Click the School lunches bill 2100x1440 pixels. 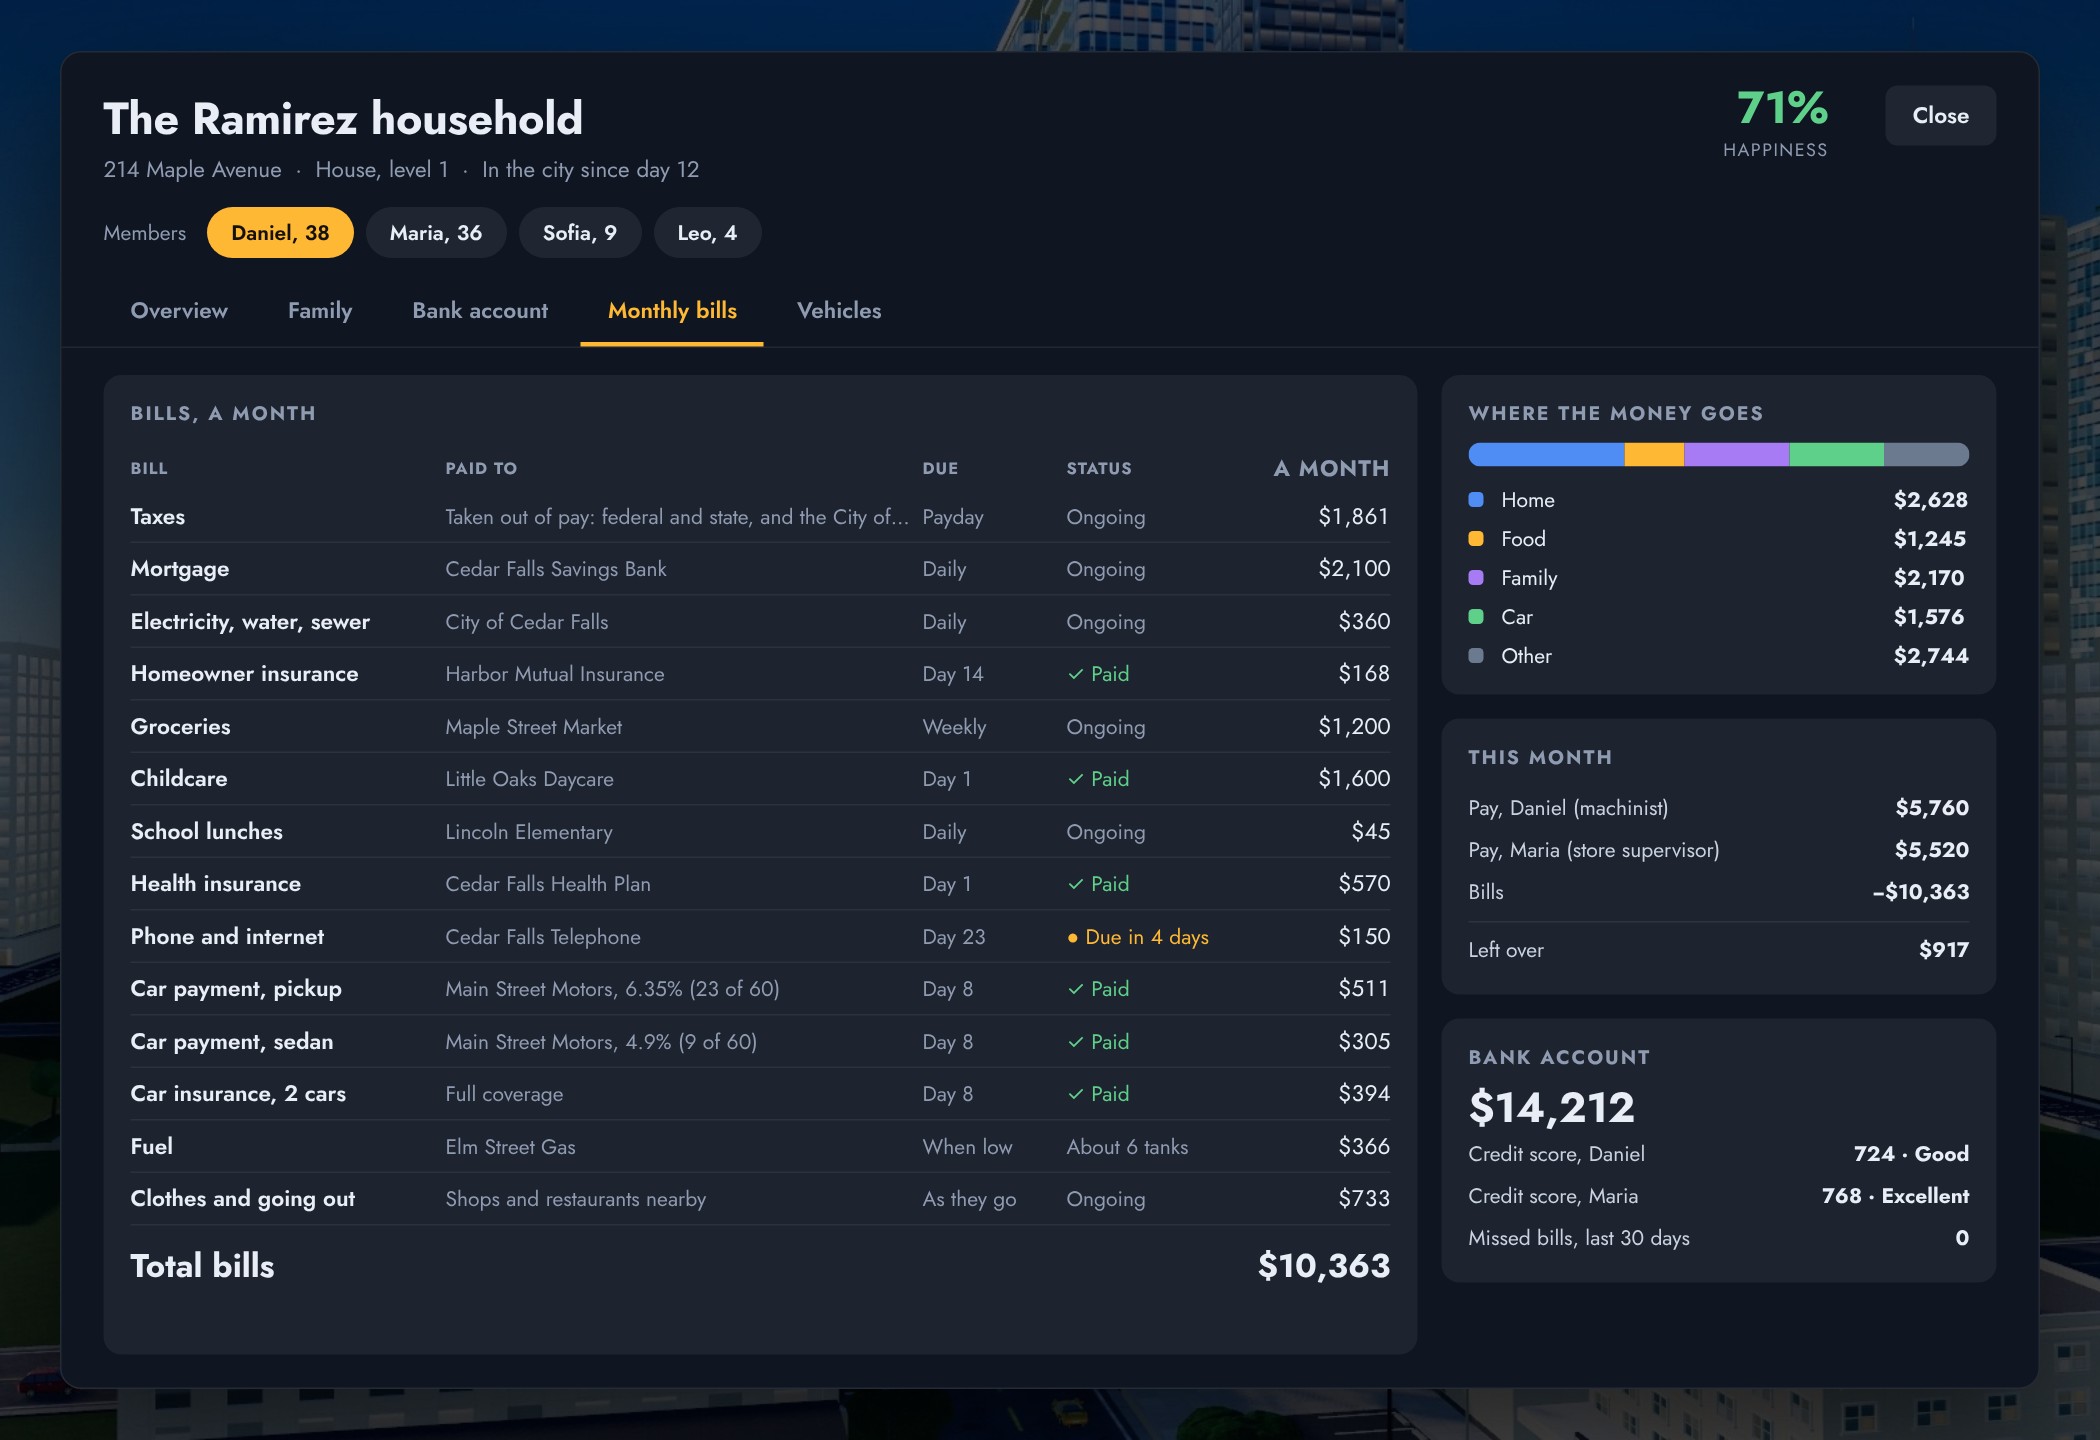pyautogui.click(x=207, y=832)
